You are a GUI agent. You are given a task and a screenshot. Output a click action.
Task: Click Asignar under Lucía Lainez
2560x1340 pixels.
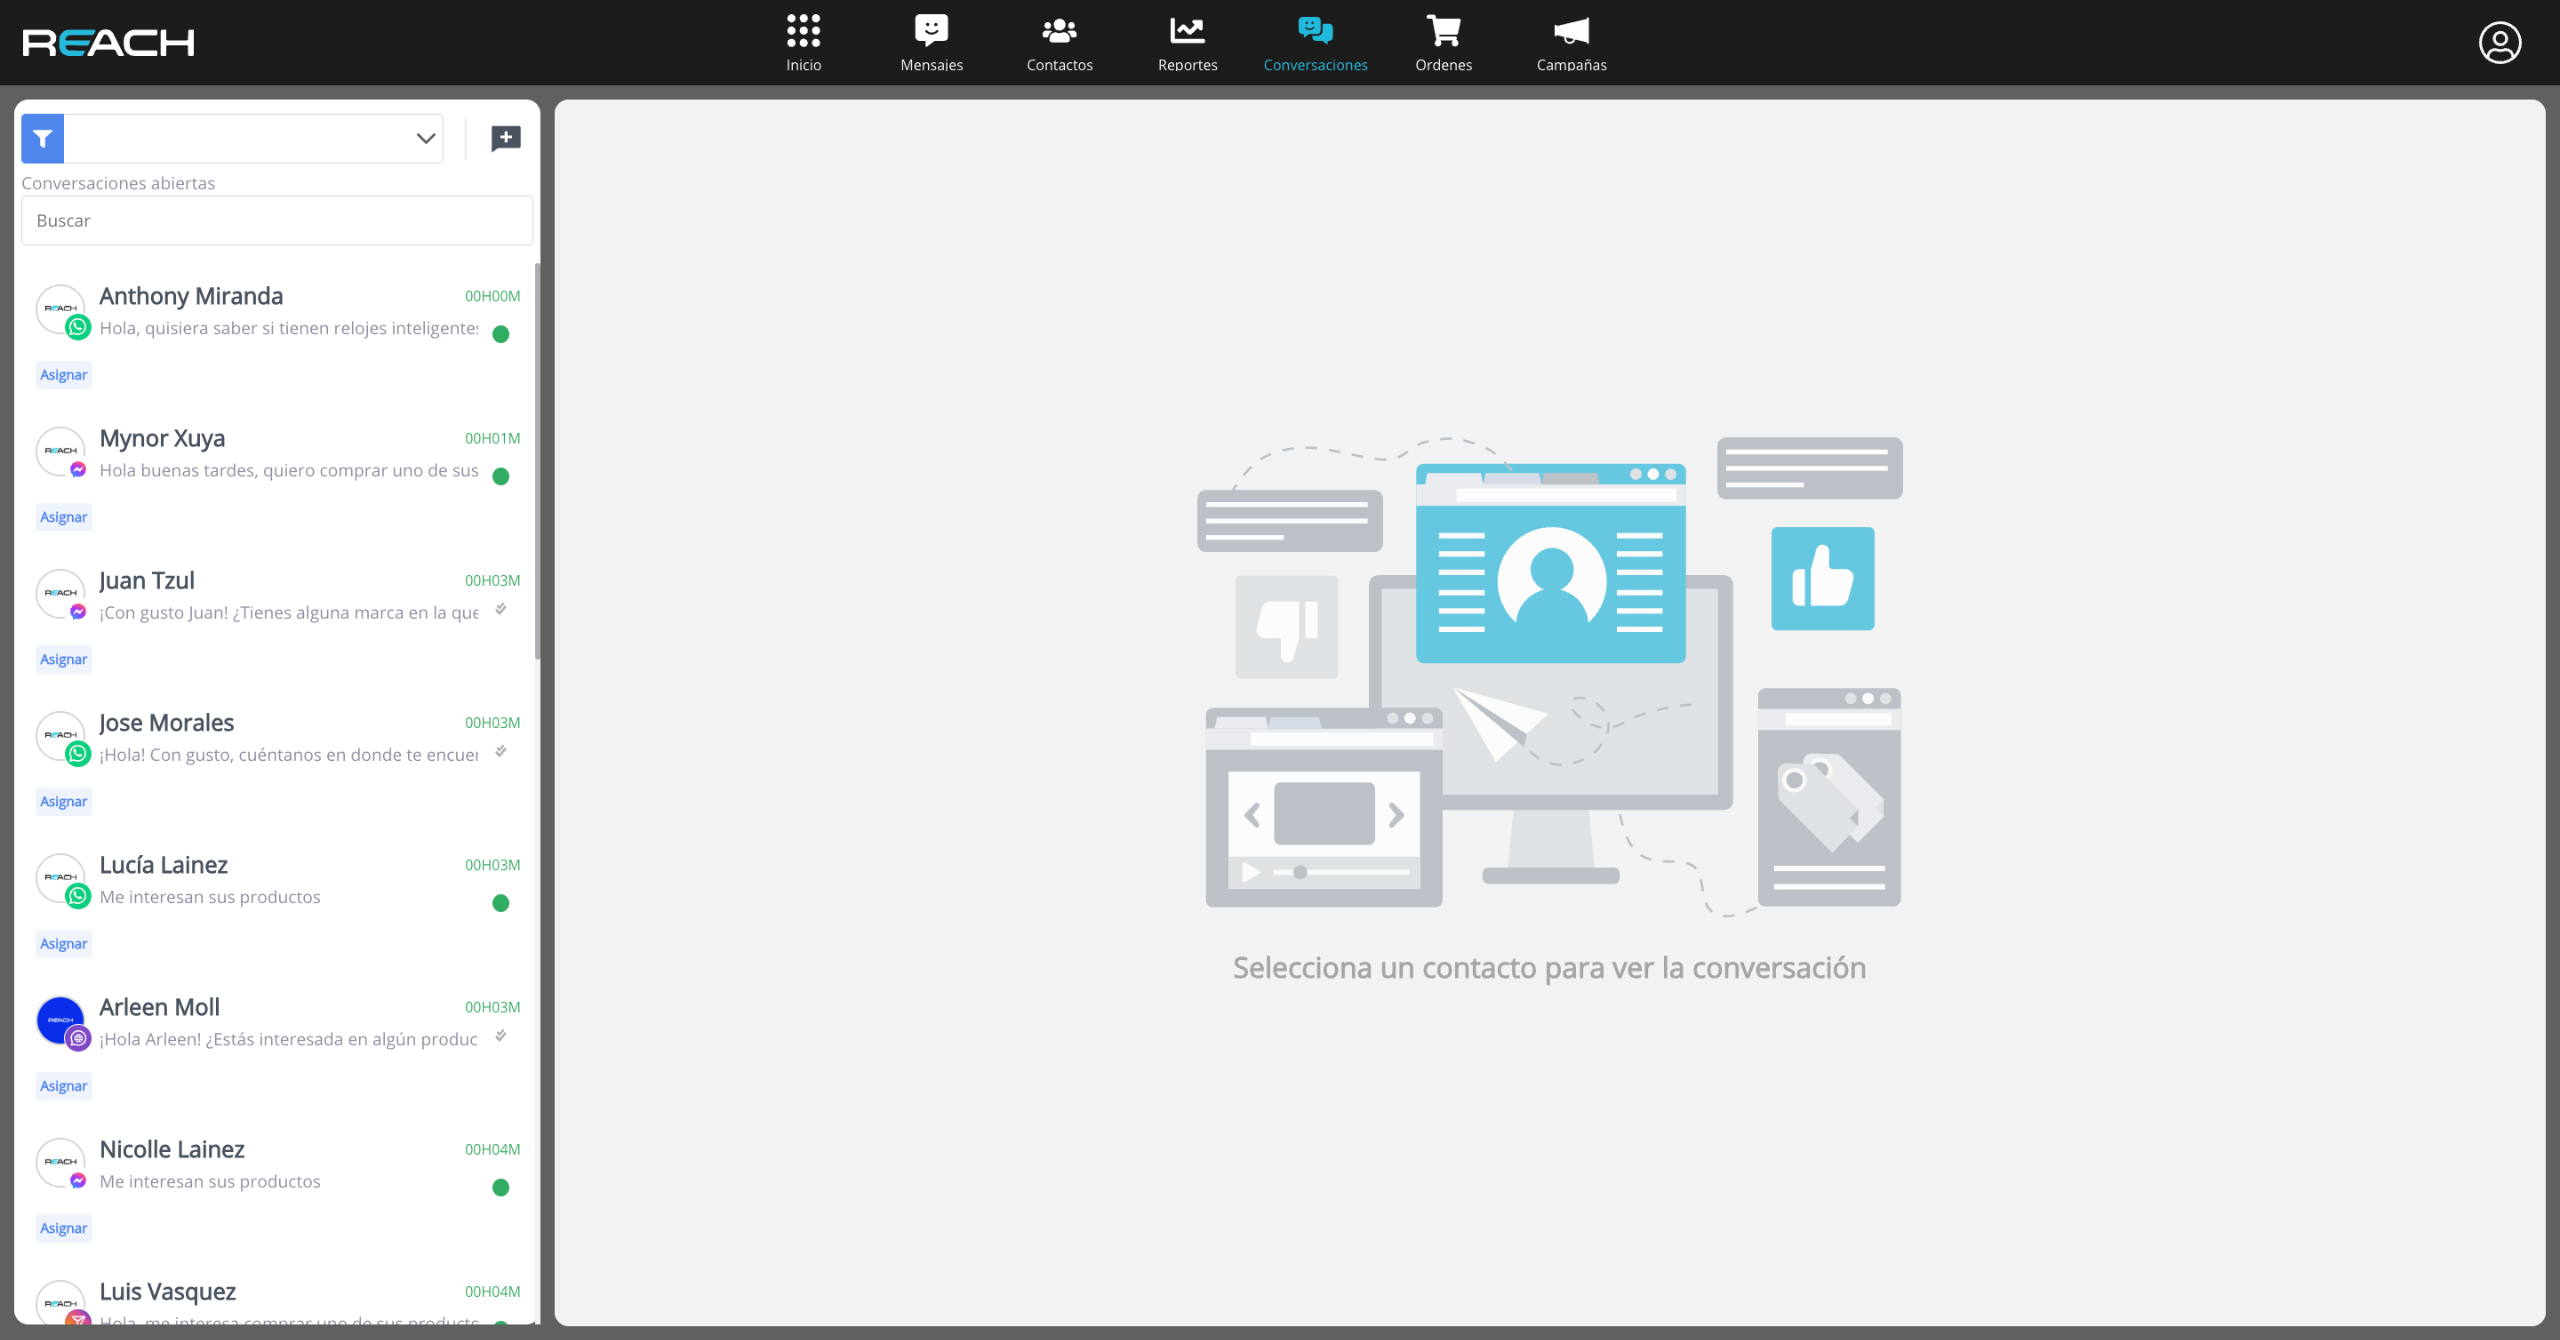tap(63, 944)
